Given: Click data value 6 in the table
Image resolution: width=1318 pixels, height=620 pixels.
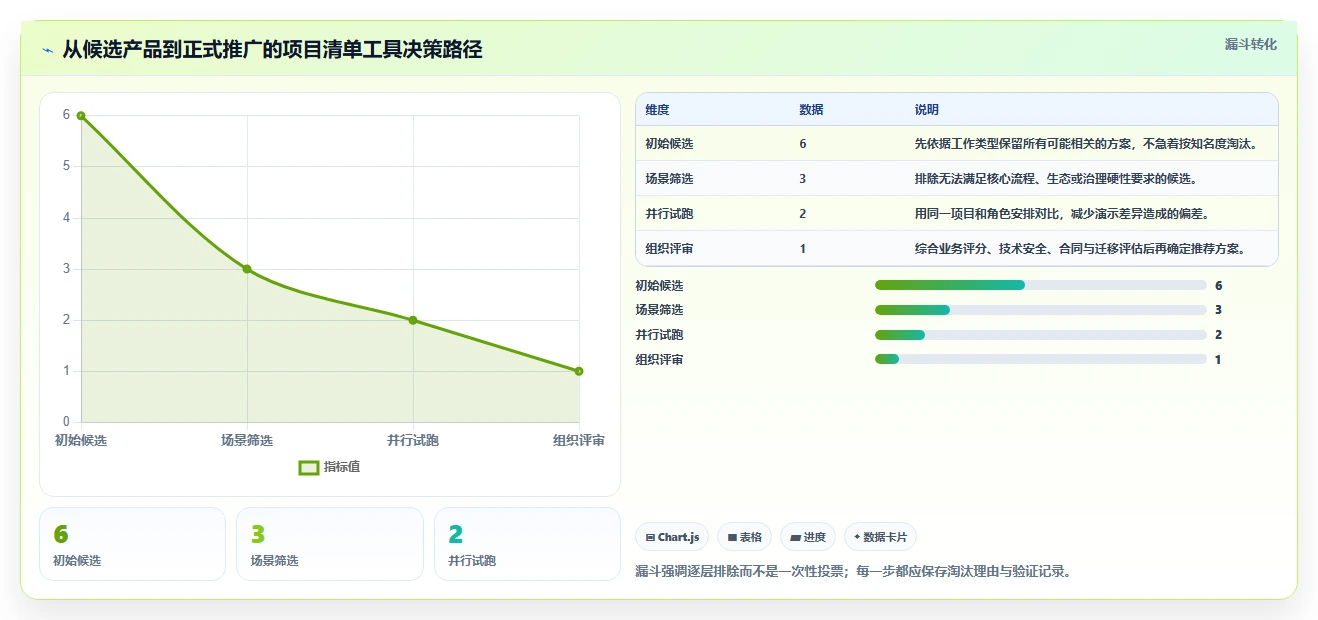Looking at the screenshot, I should [x=803, y=144].
